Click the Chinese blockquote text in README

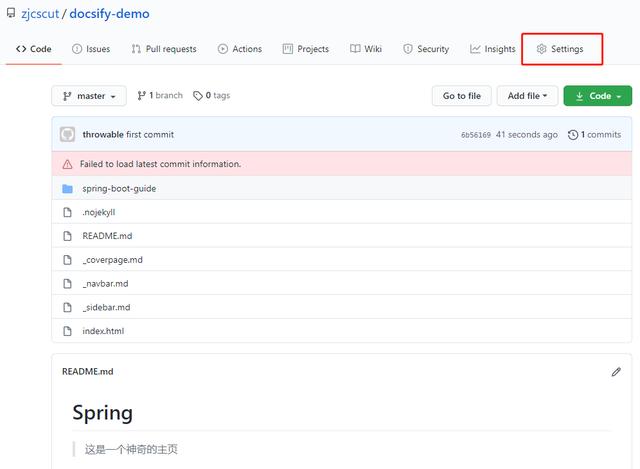point(131,449)
